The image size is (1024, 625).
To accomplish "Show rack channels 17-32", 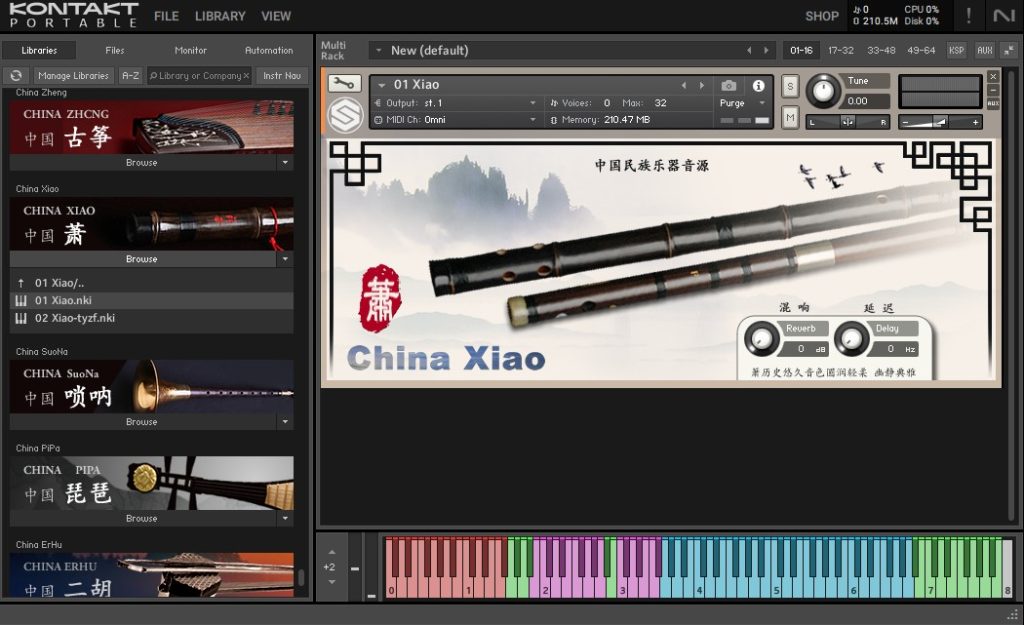I will [840, 50].
